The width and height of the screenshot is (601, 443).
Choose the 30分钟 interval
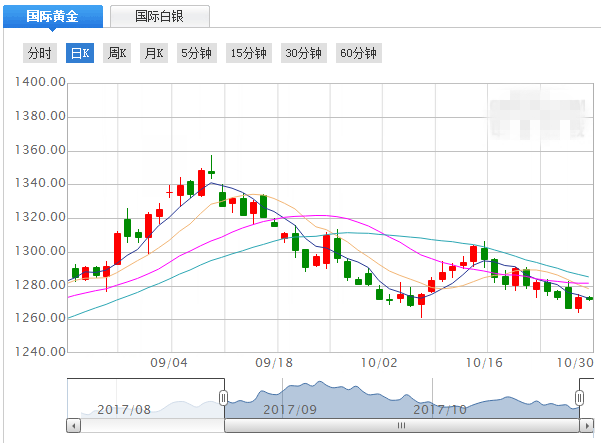(x=303, y=53)
